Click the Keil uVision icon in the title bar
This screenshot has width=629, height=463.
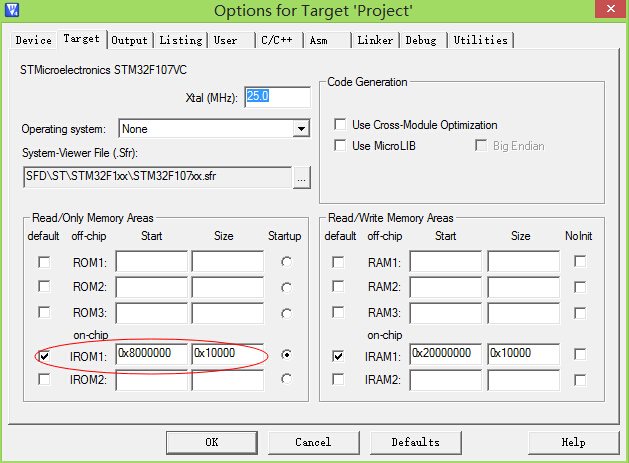(12, 9)
